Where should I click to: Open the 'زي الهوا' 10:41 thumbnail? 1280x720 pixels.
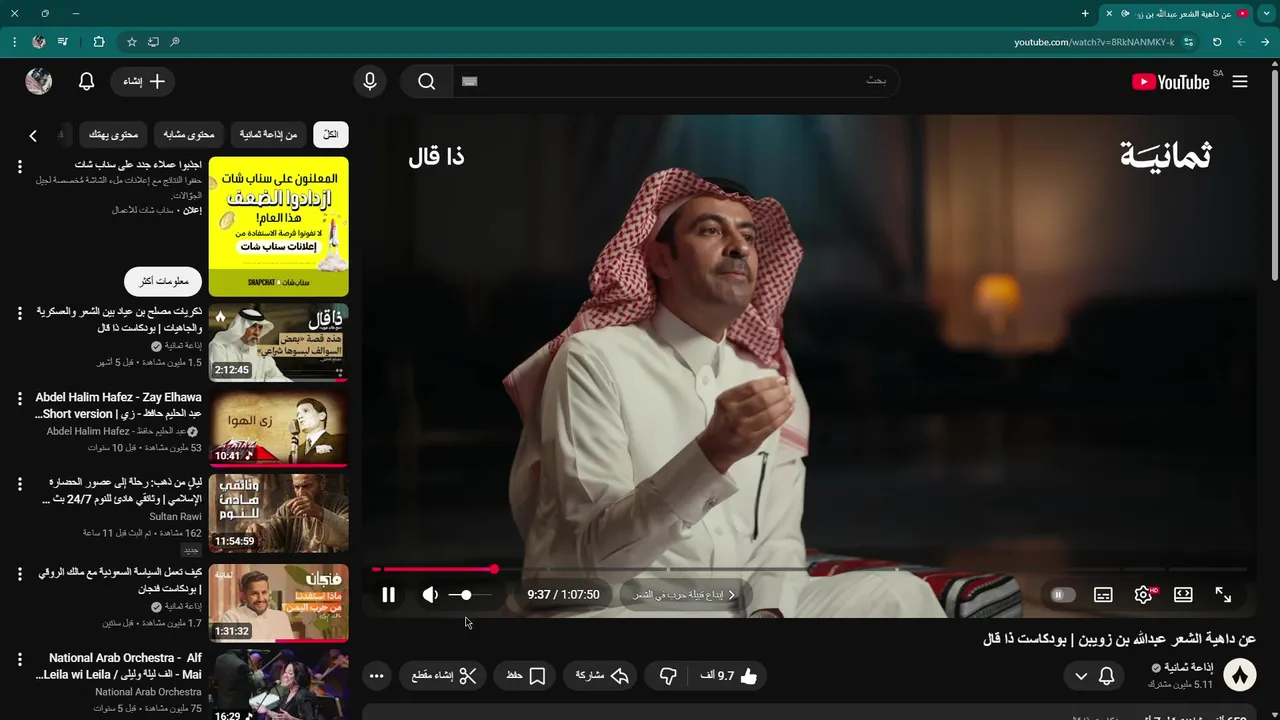[279, 428]
